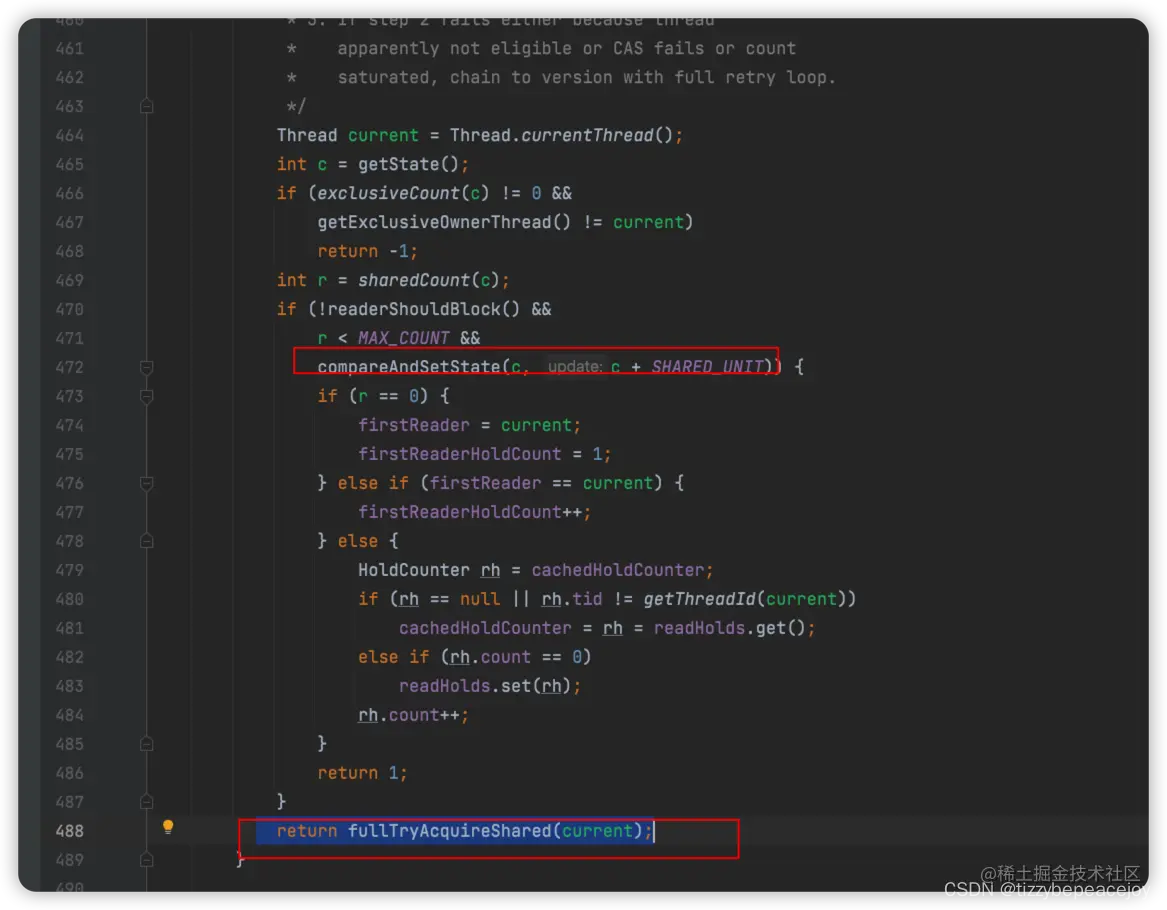Click the fold end marker at line 487
The image size is (1167, 910).
[147, 802]
